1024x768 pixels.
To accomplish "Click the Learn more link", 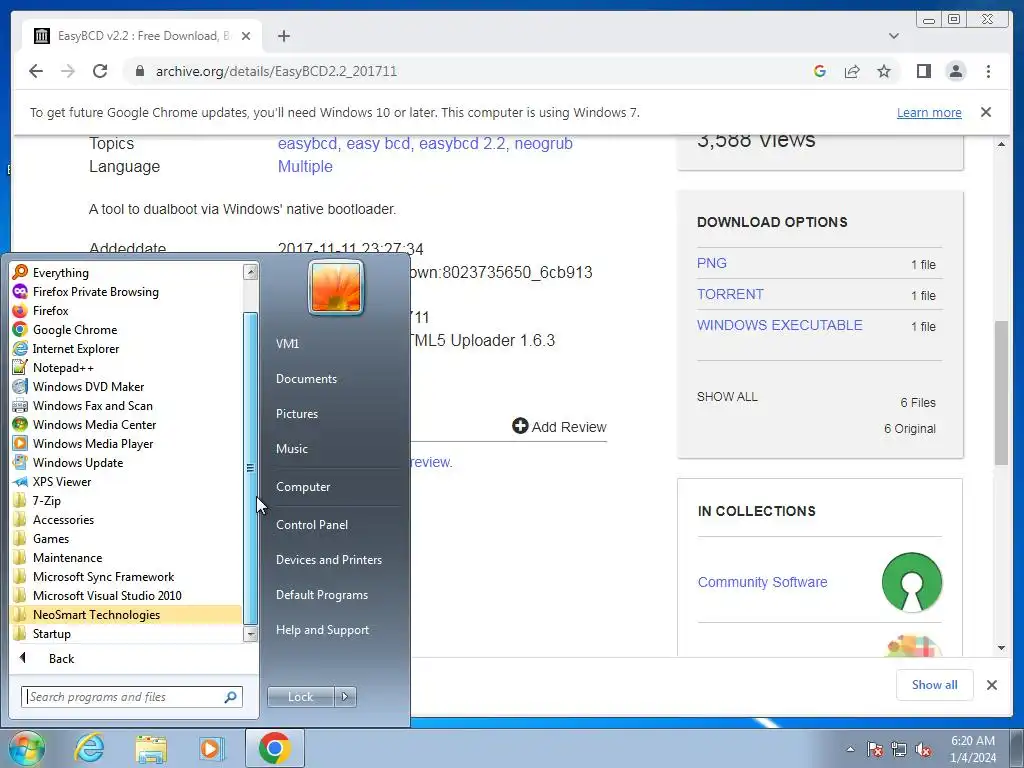I will (929, 112).
